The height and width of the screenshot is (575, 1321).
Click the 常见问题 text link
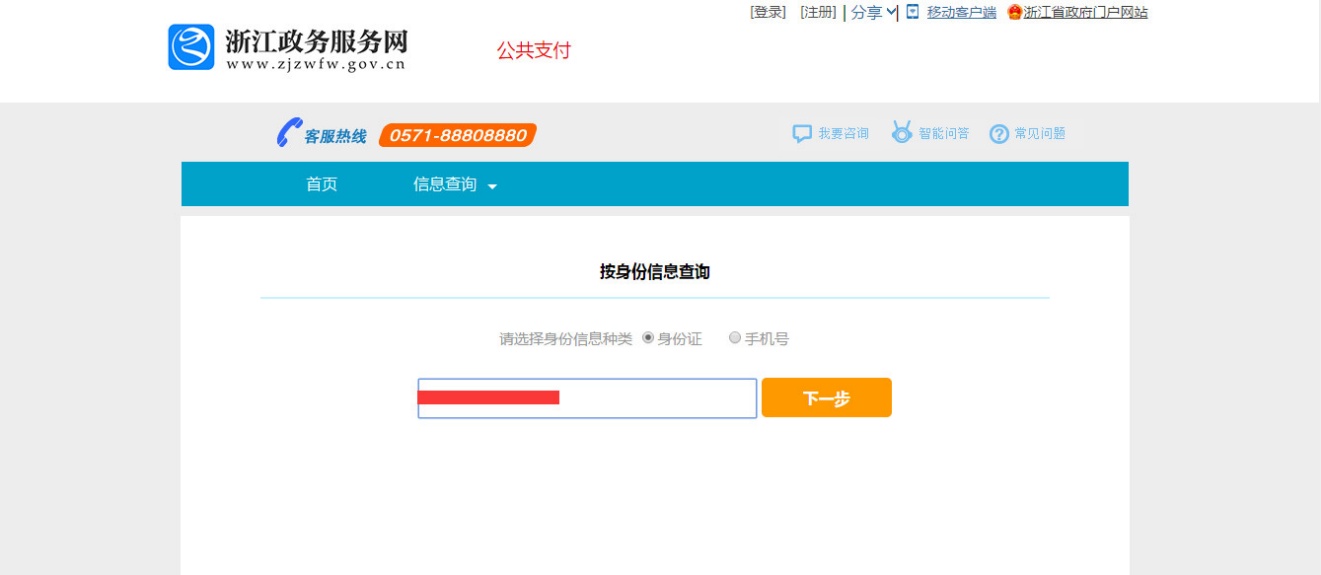(x=1040, y=134)
